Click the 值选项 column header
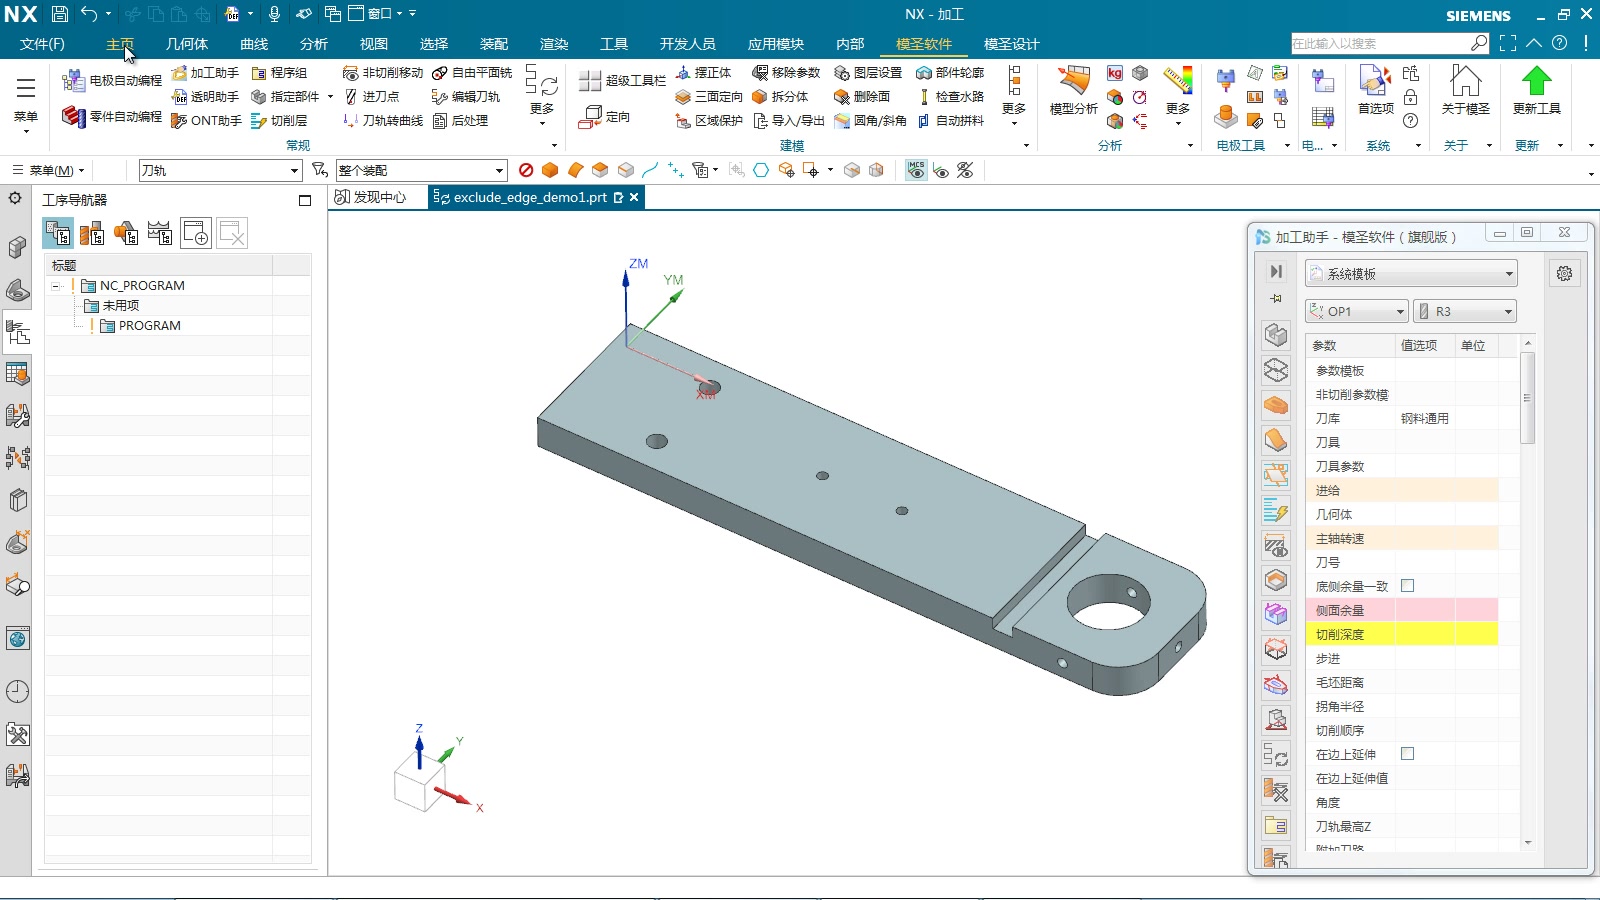This screenshot has height=900, width=1600. (1424, 346)
